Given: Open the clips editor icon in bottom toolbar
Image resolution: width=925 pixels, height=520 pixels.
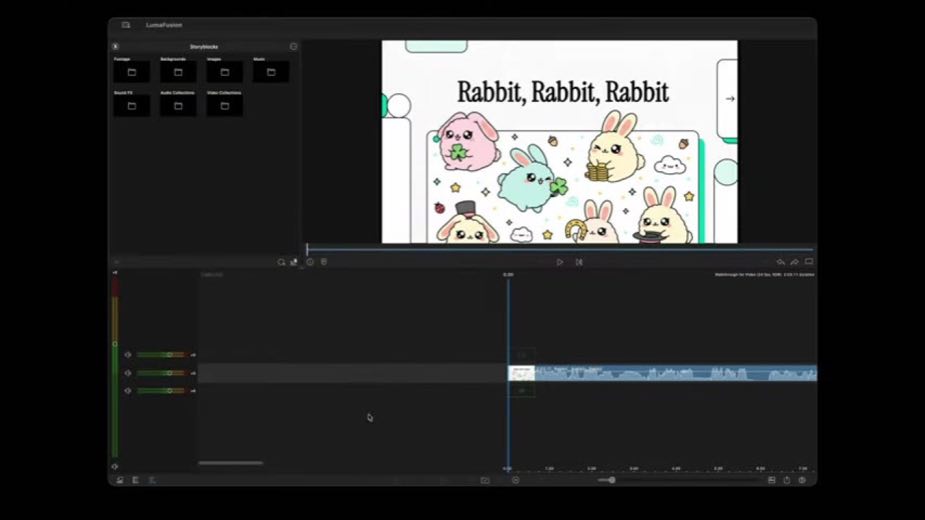Looking at the screenshot, I should click(x=120, y=480).
